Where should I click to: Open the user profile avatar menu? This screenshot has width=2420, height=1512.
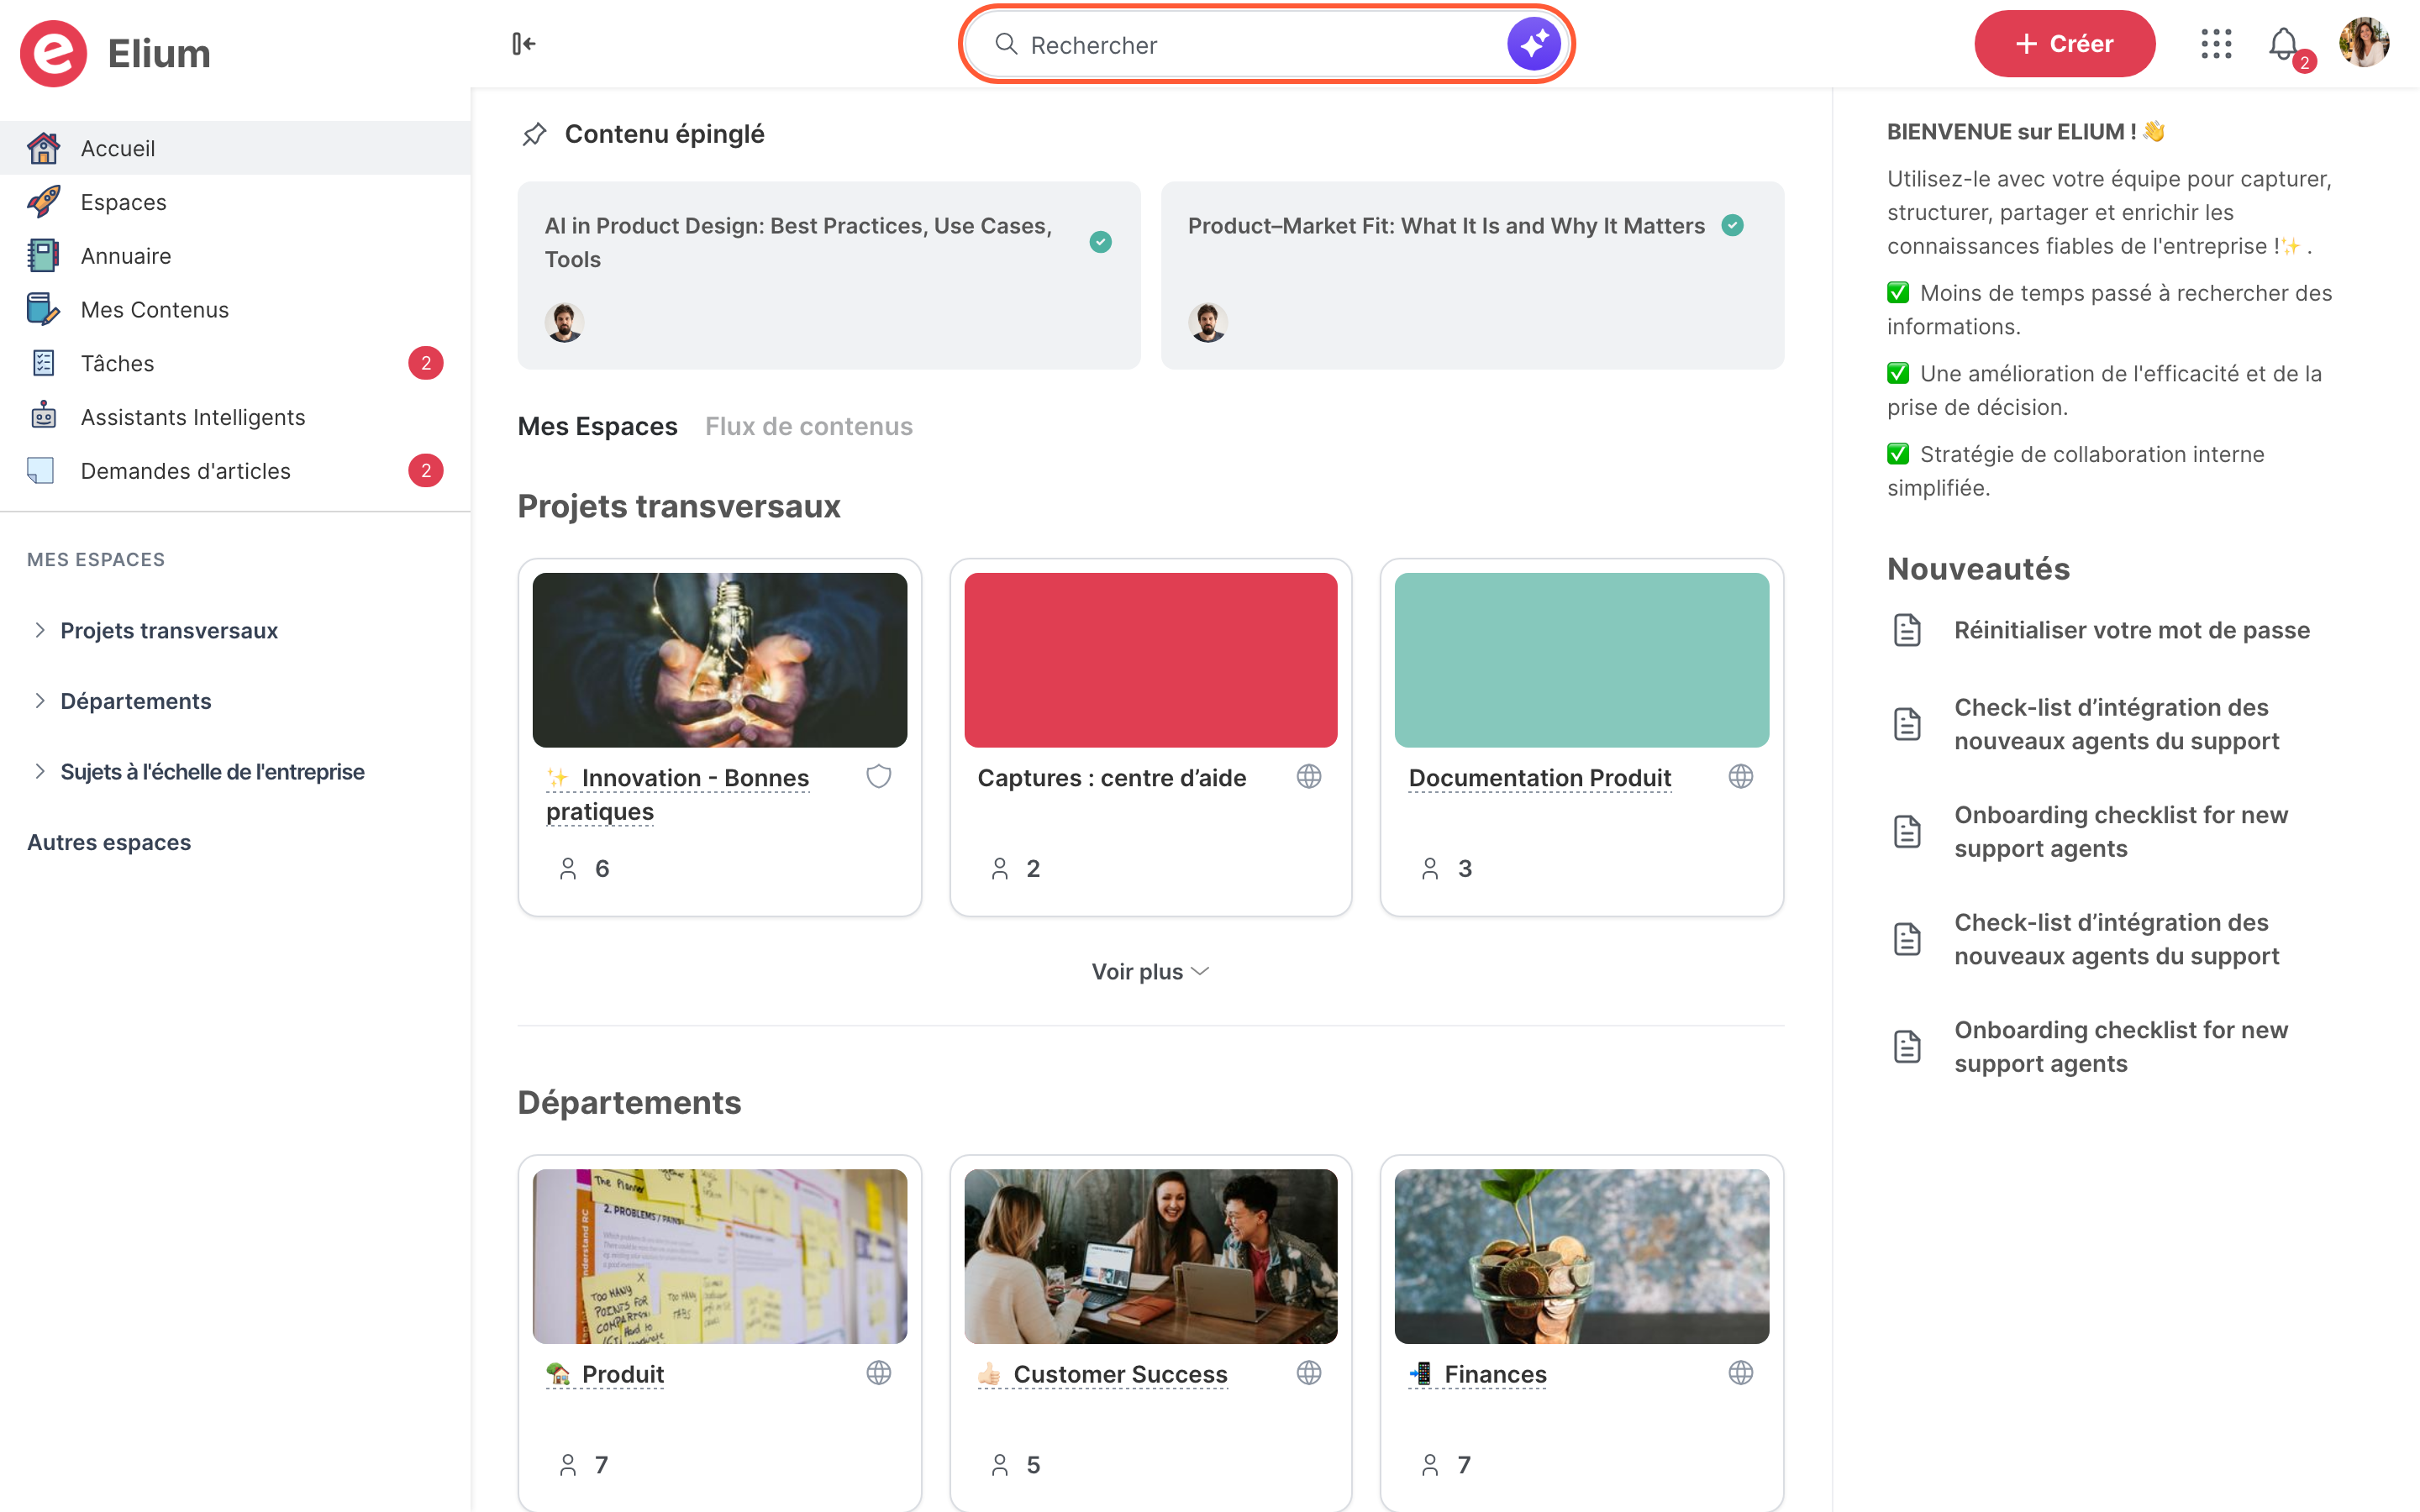tap(2364, 43)
